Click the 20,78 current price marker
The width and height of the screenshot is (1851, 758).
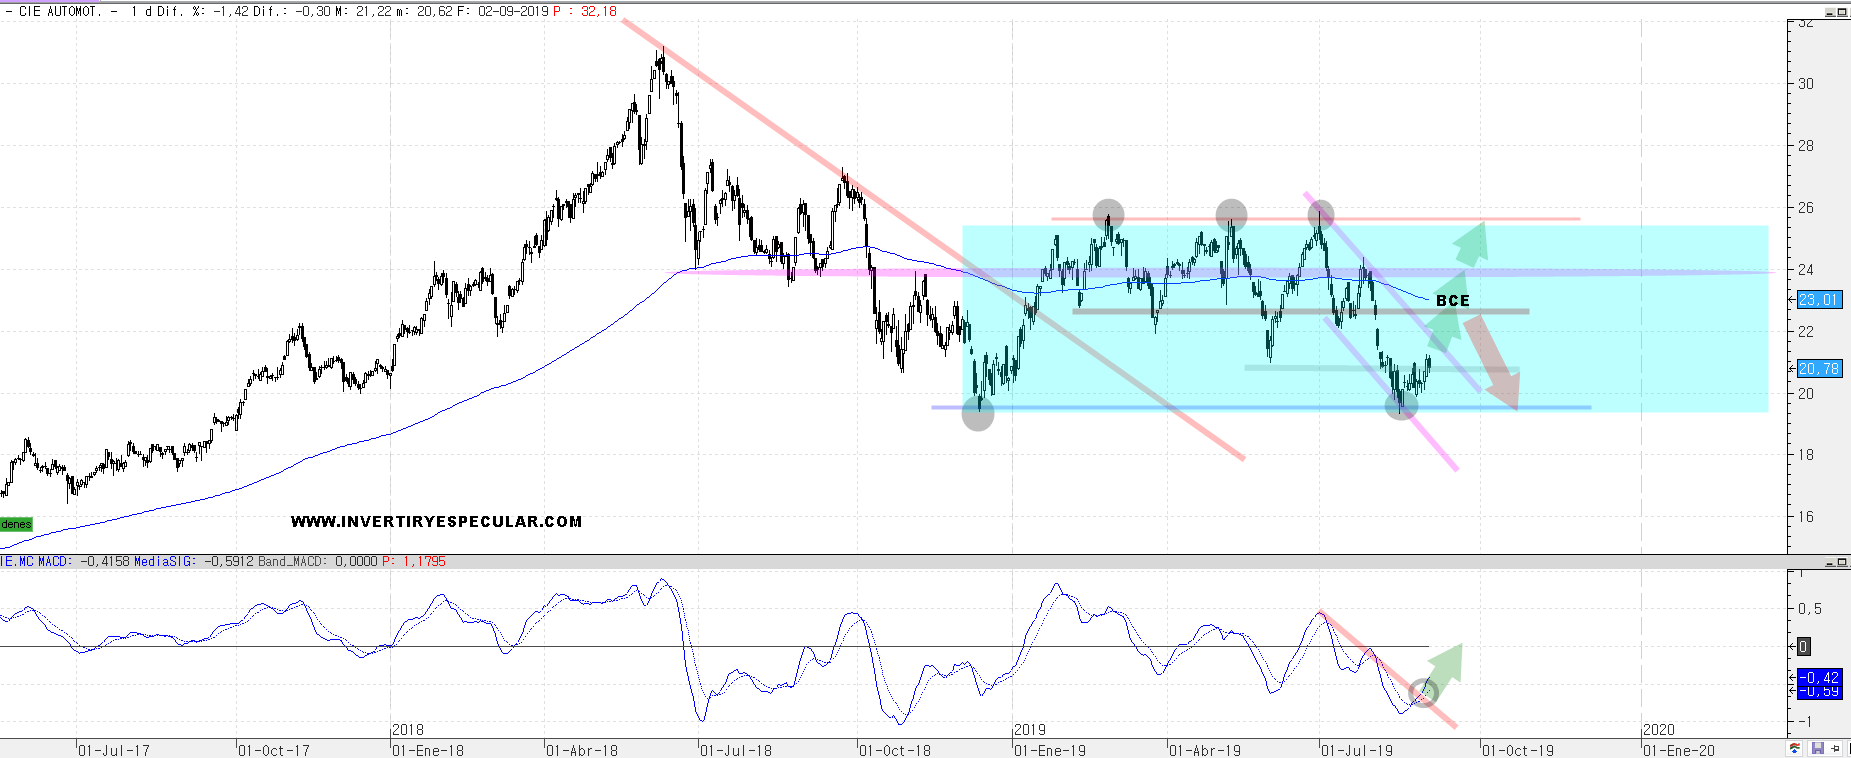[x=1818, y=368]
